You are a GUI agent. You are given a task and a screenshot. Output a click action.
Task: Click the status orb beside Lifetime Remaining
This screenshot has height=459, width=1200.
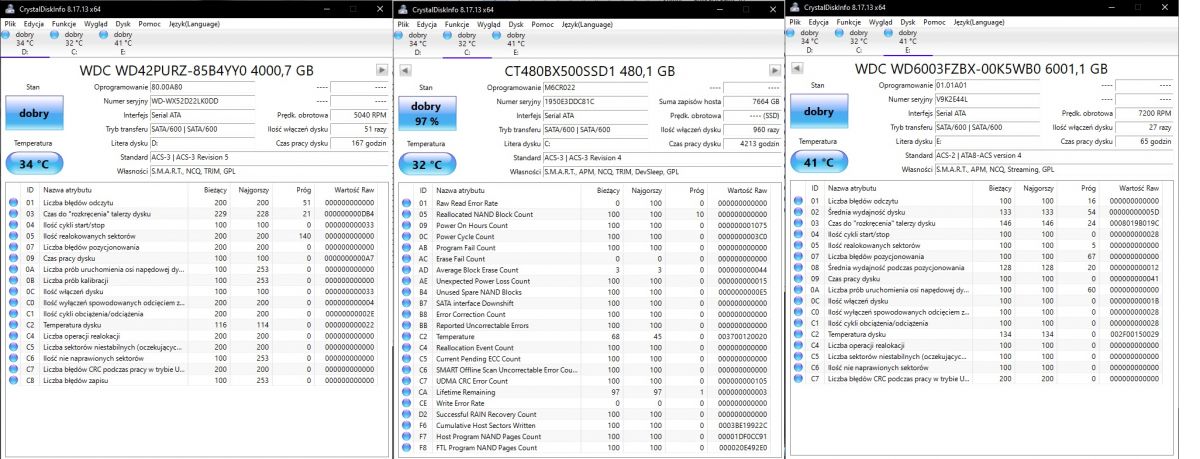coord(407,392)
